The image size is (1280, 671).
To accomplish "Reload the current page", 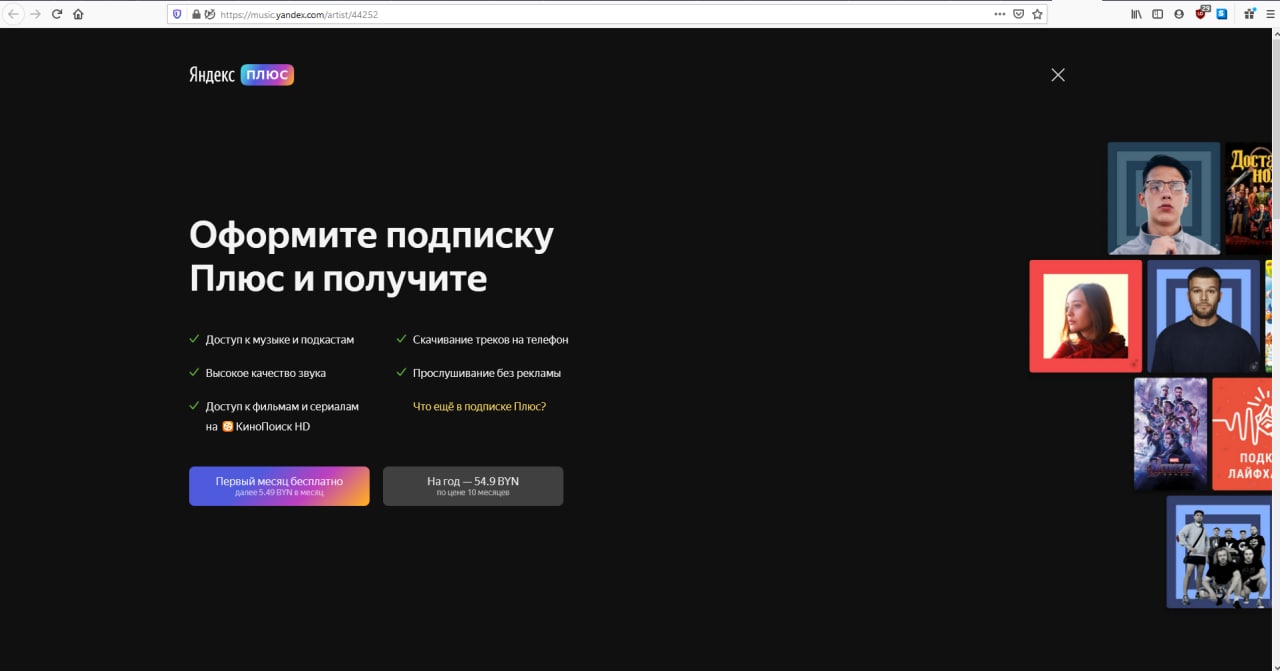I will click(x=57, y=14).
